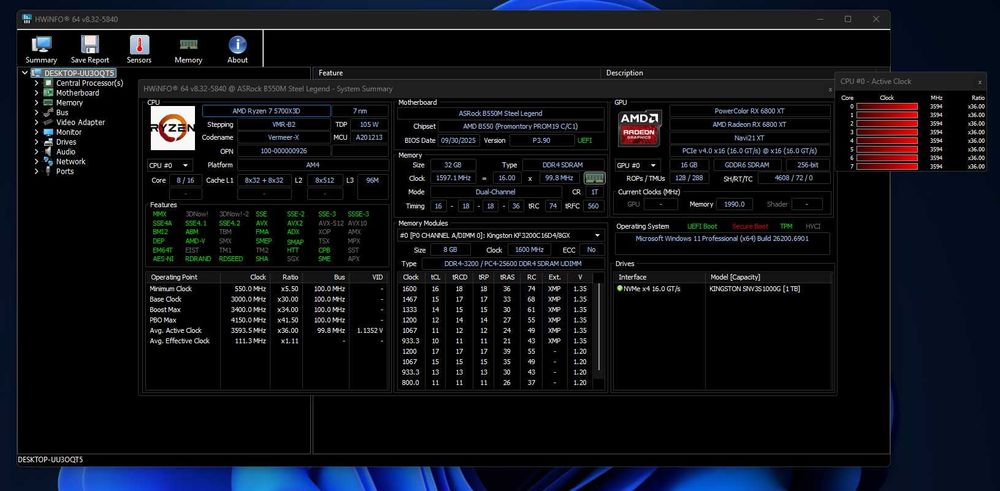This screenshot has height=491, width=1000.
Task: Click the Windows 11 Professional OS field
Action: click(x=722, y=243)
